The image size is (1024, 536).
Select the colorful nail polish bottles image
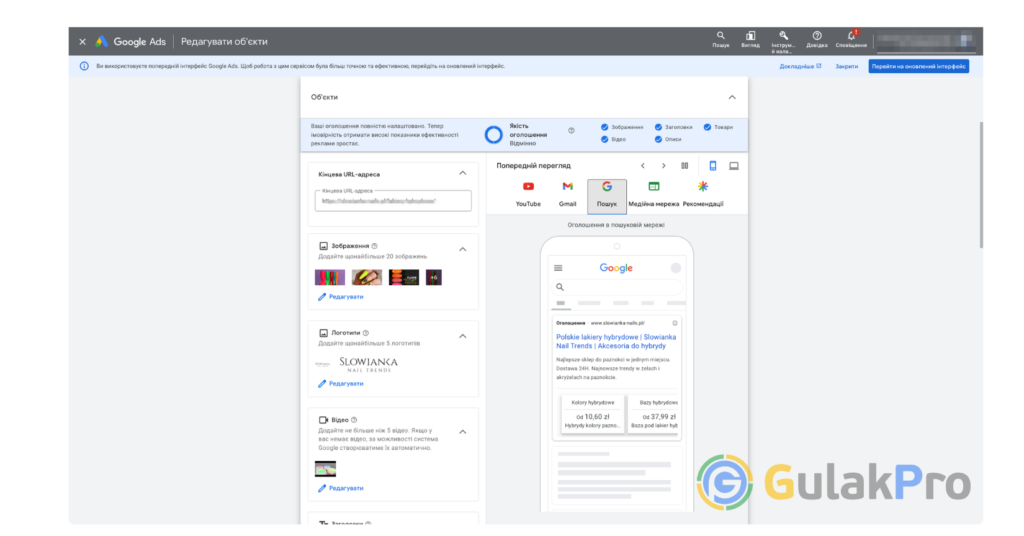point(330,277)
